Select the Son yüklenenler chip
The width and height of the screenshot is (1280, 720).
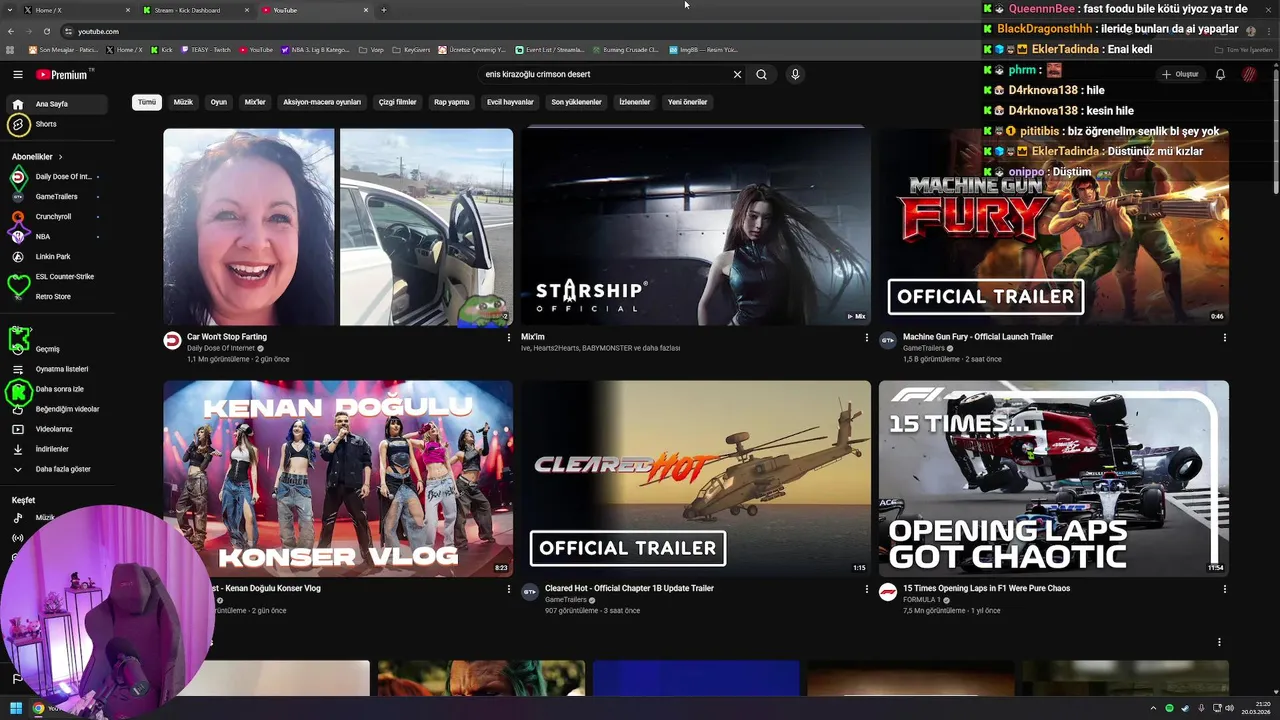click(577, 102)
